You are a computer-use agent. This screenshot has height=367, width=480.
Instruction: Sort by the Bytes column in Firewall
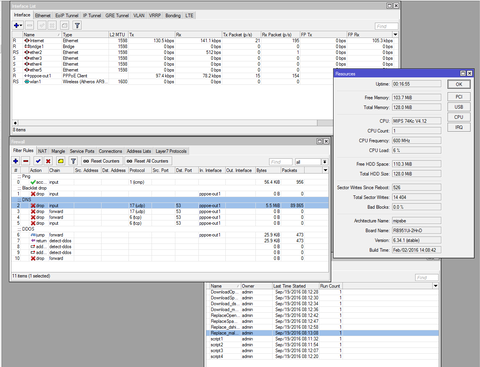268,170
